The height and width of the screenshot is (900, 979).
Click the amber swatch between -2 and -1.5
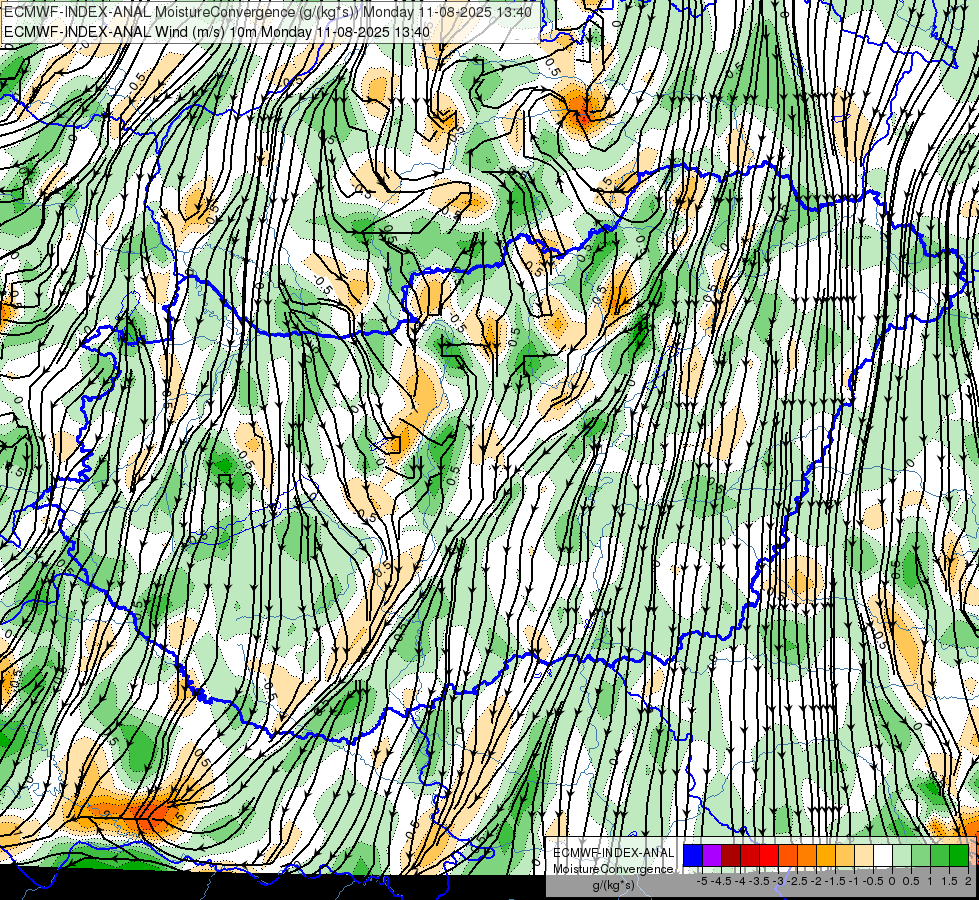pos(826,856)
